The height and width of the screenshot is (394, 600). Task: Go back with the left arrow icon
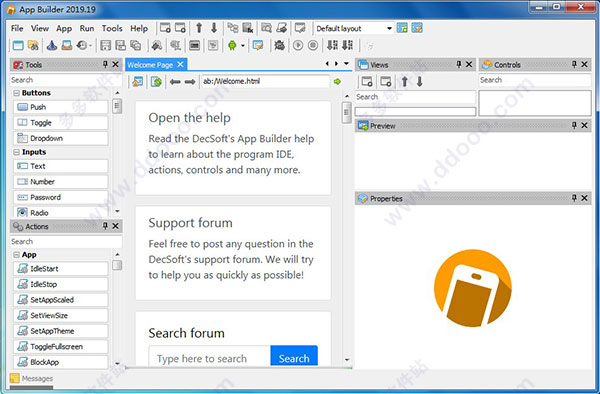coord(175,81)
